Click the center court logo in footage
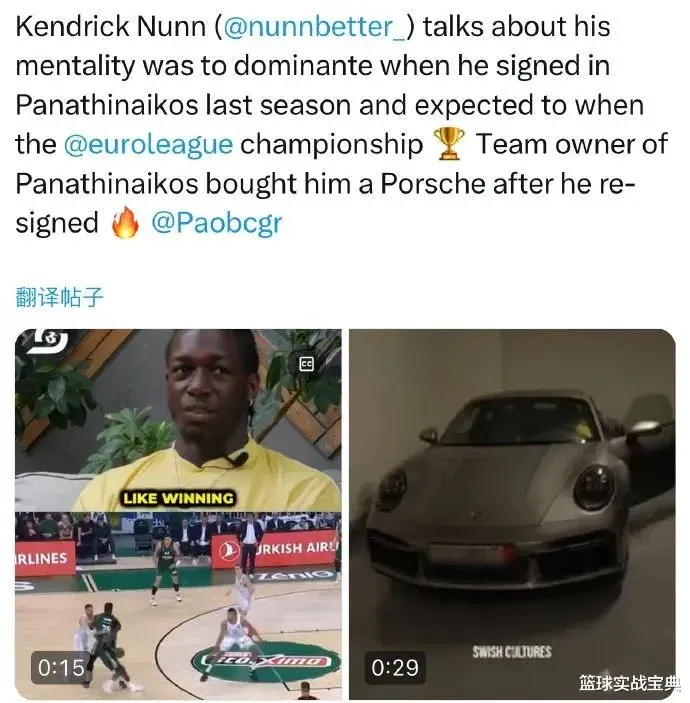 (x=265, y=660)
